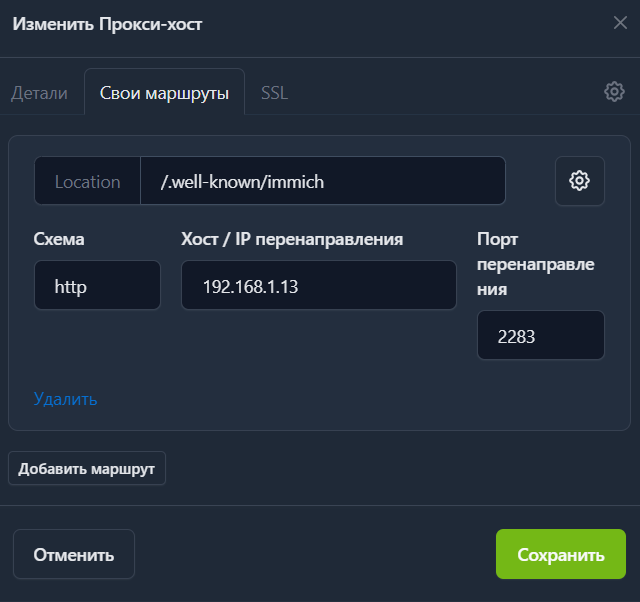Screen dimensions: 640x602
Task: Click the Схема field label
Action: 59,239
